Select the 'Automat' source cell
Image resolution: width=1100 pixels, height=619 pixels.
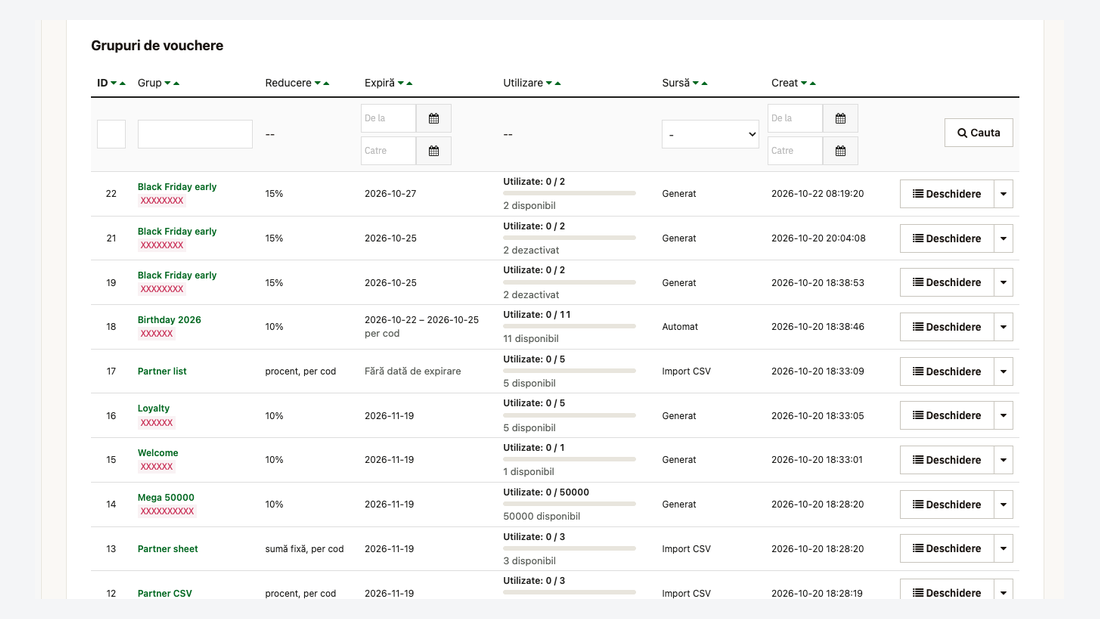tap(680, 327)
